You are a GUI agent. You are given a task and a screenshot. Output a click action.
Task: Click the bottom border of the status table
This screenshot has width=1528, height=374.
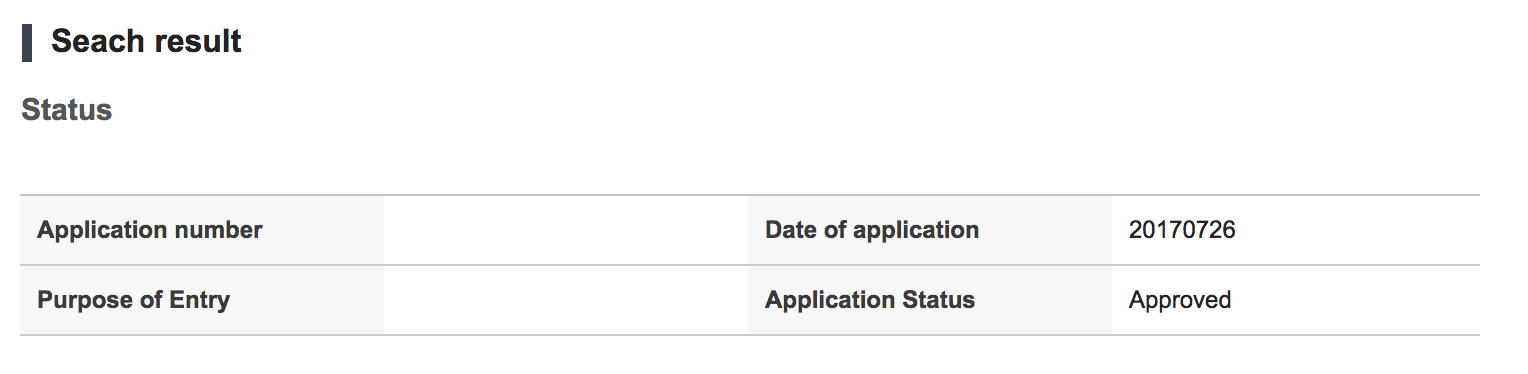point(750,335)
